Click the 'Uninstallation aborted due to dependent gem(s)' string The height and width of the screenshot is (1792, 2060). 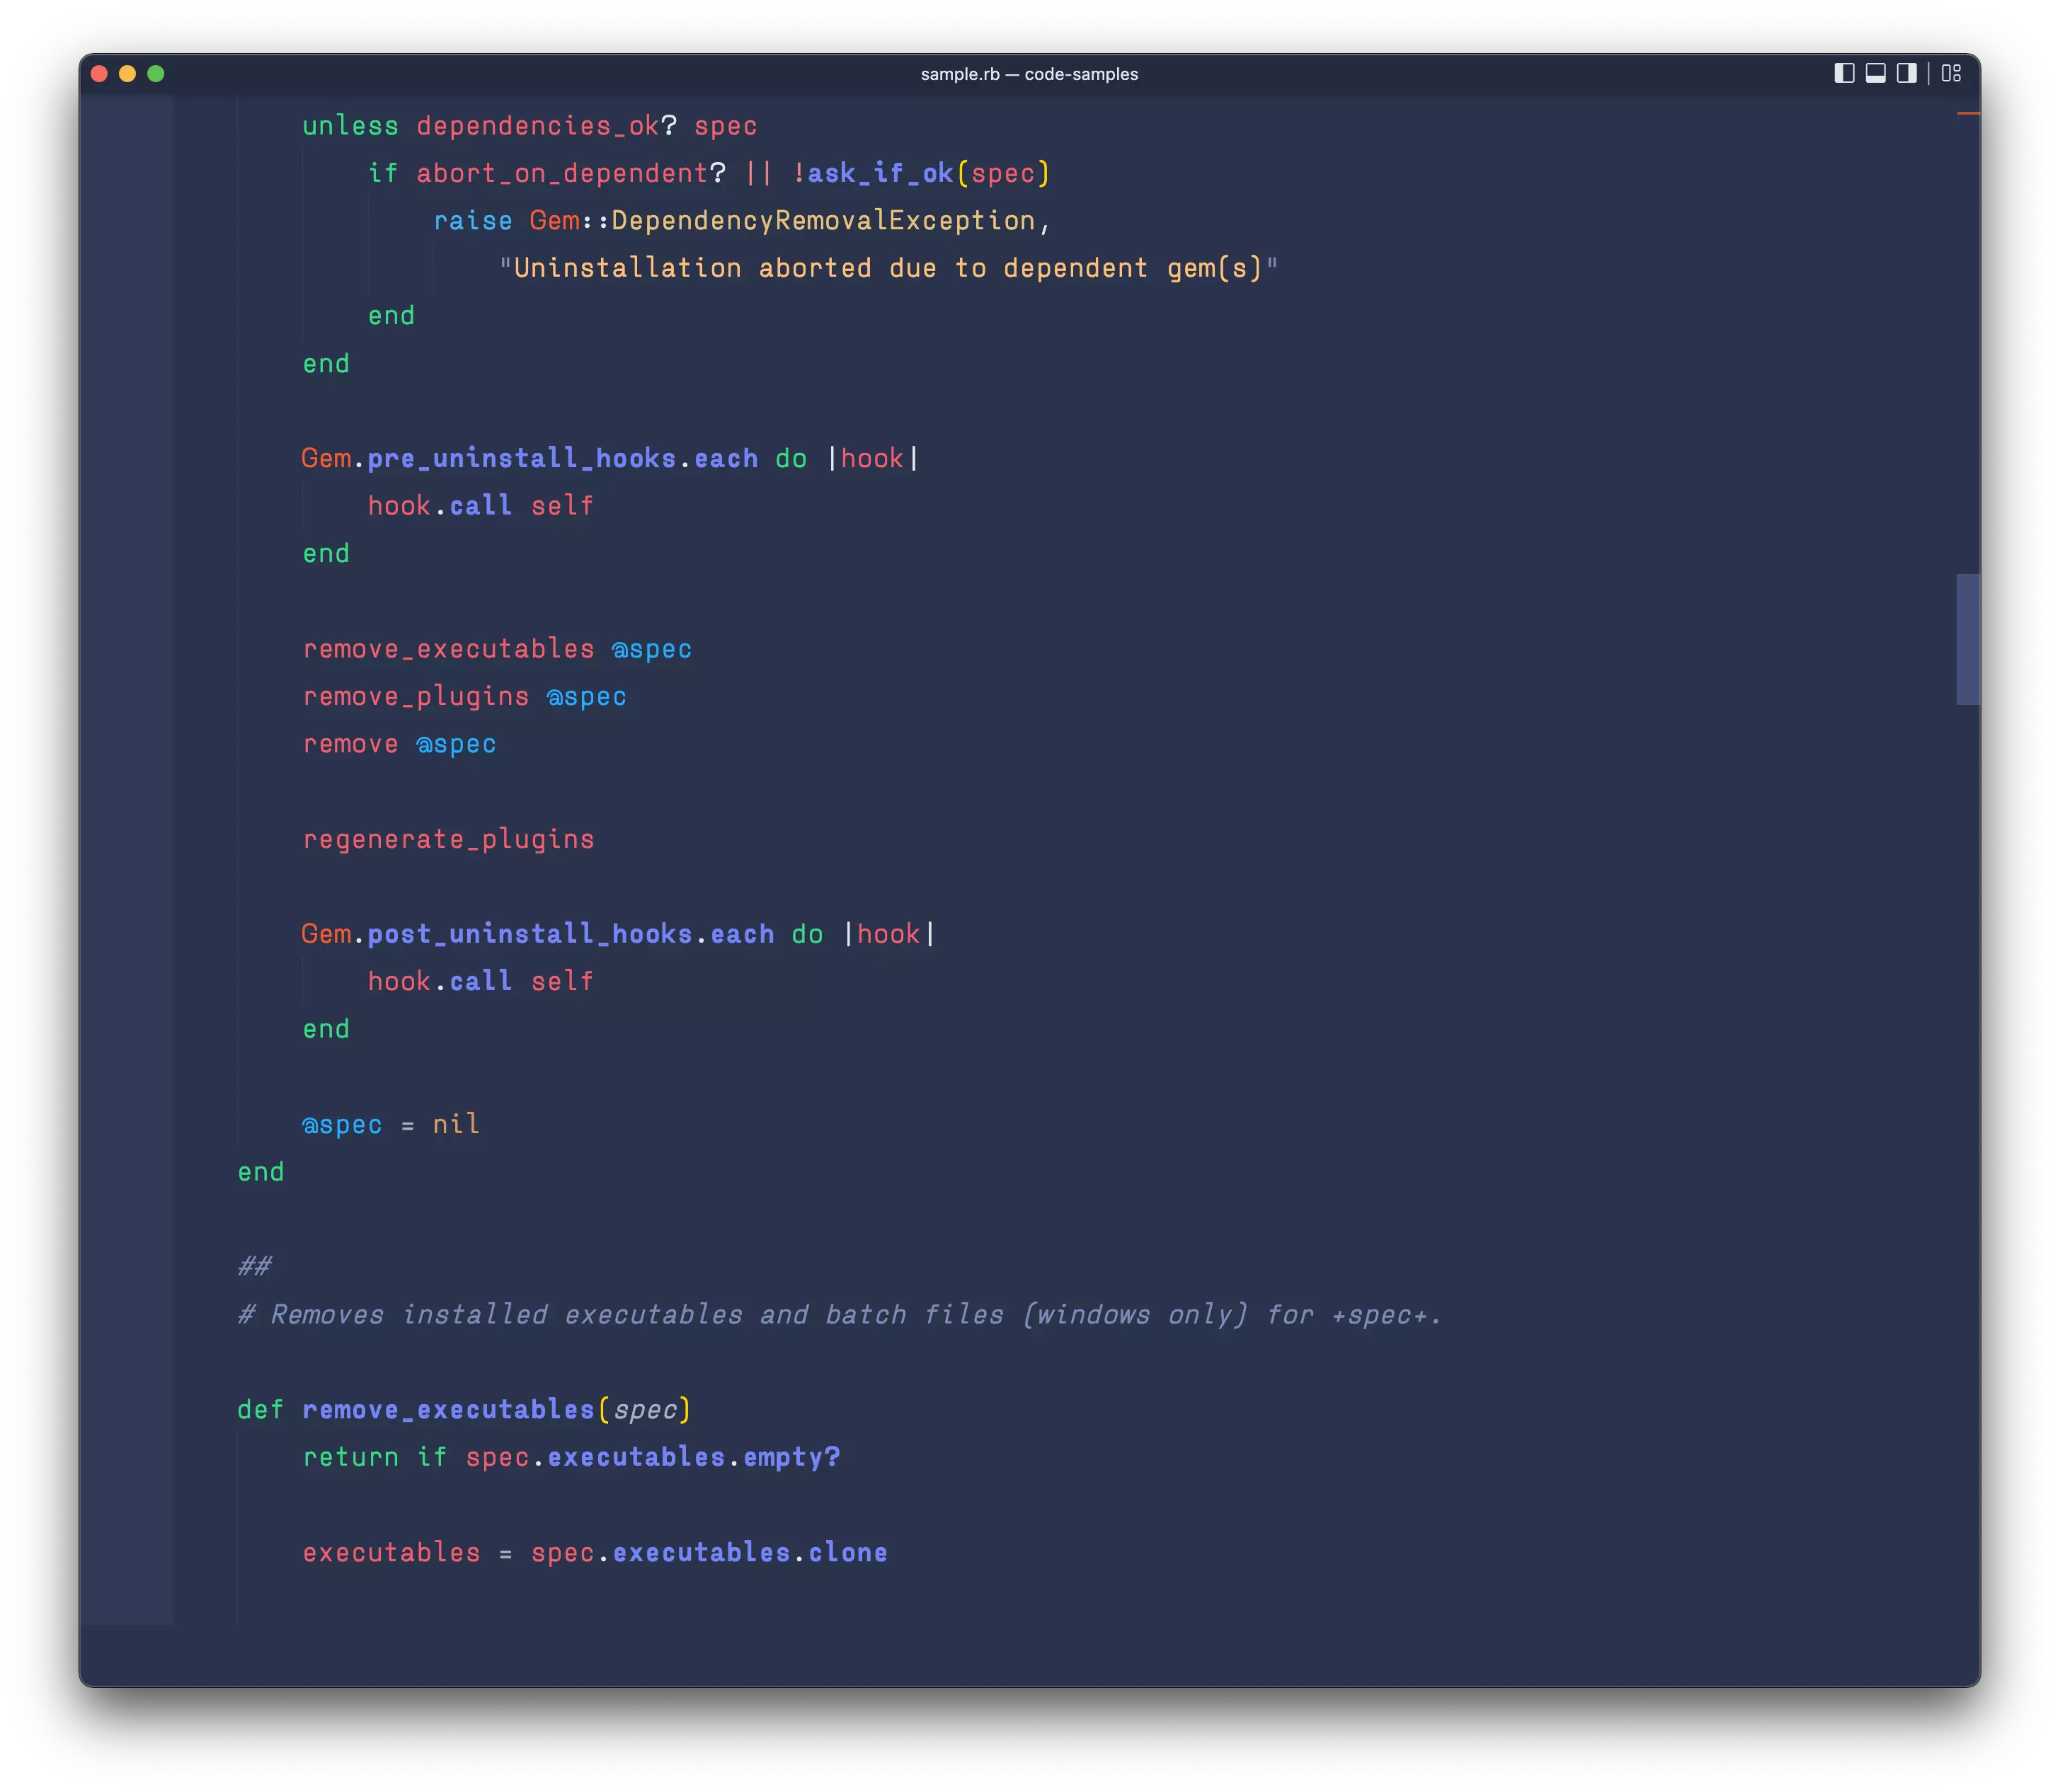click(x=888, y=268)
